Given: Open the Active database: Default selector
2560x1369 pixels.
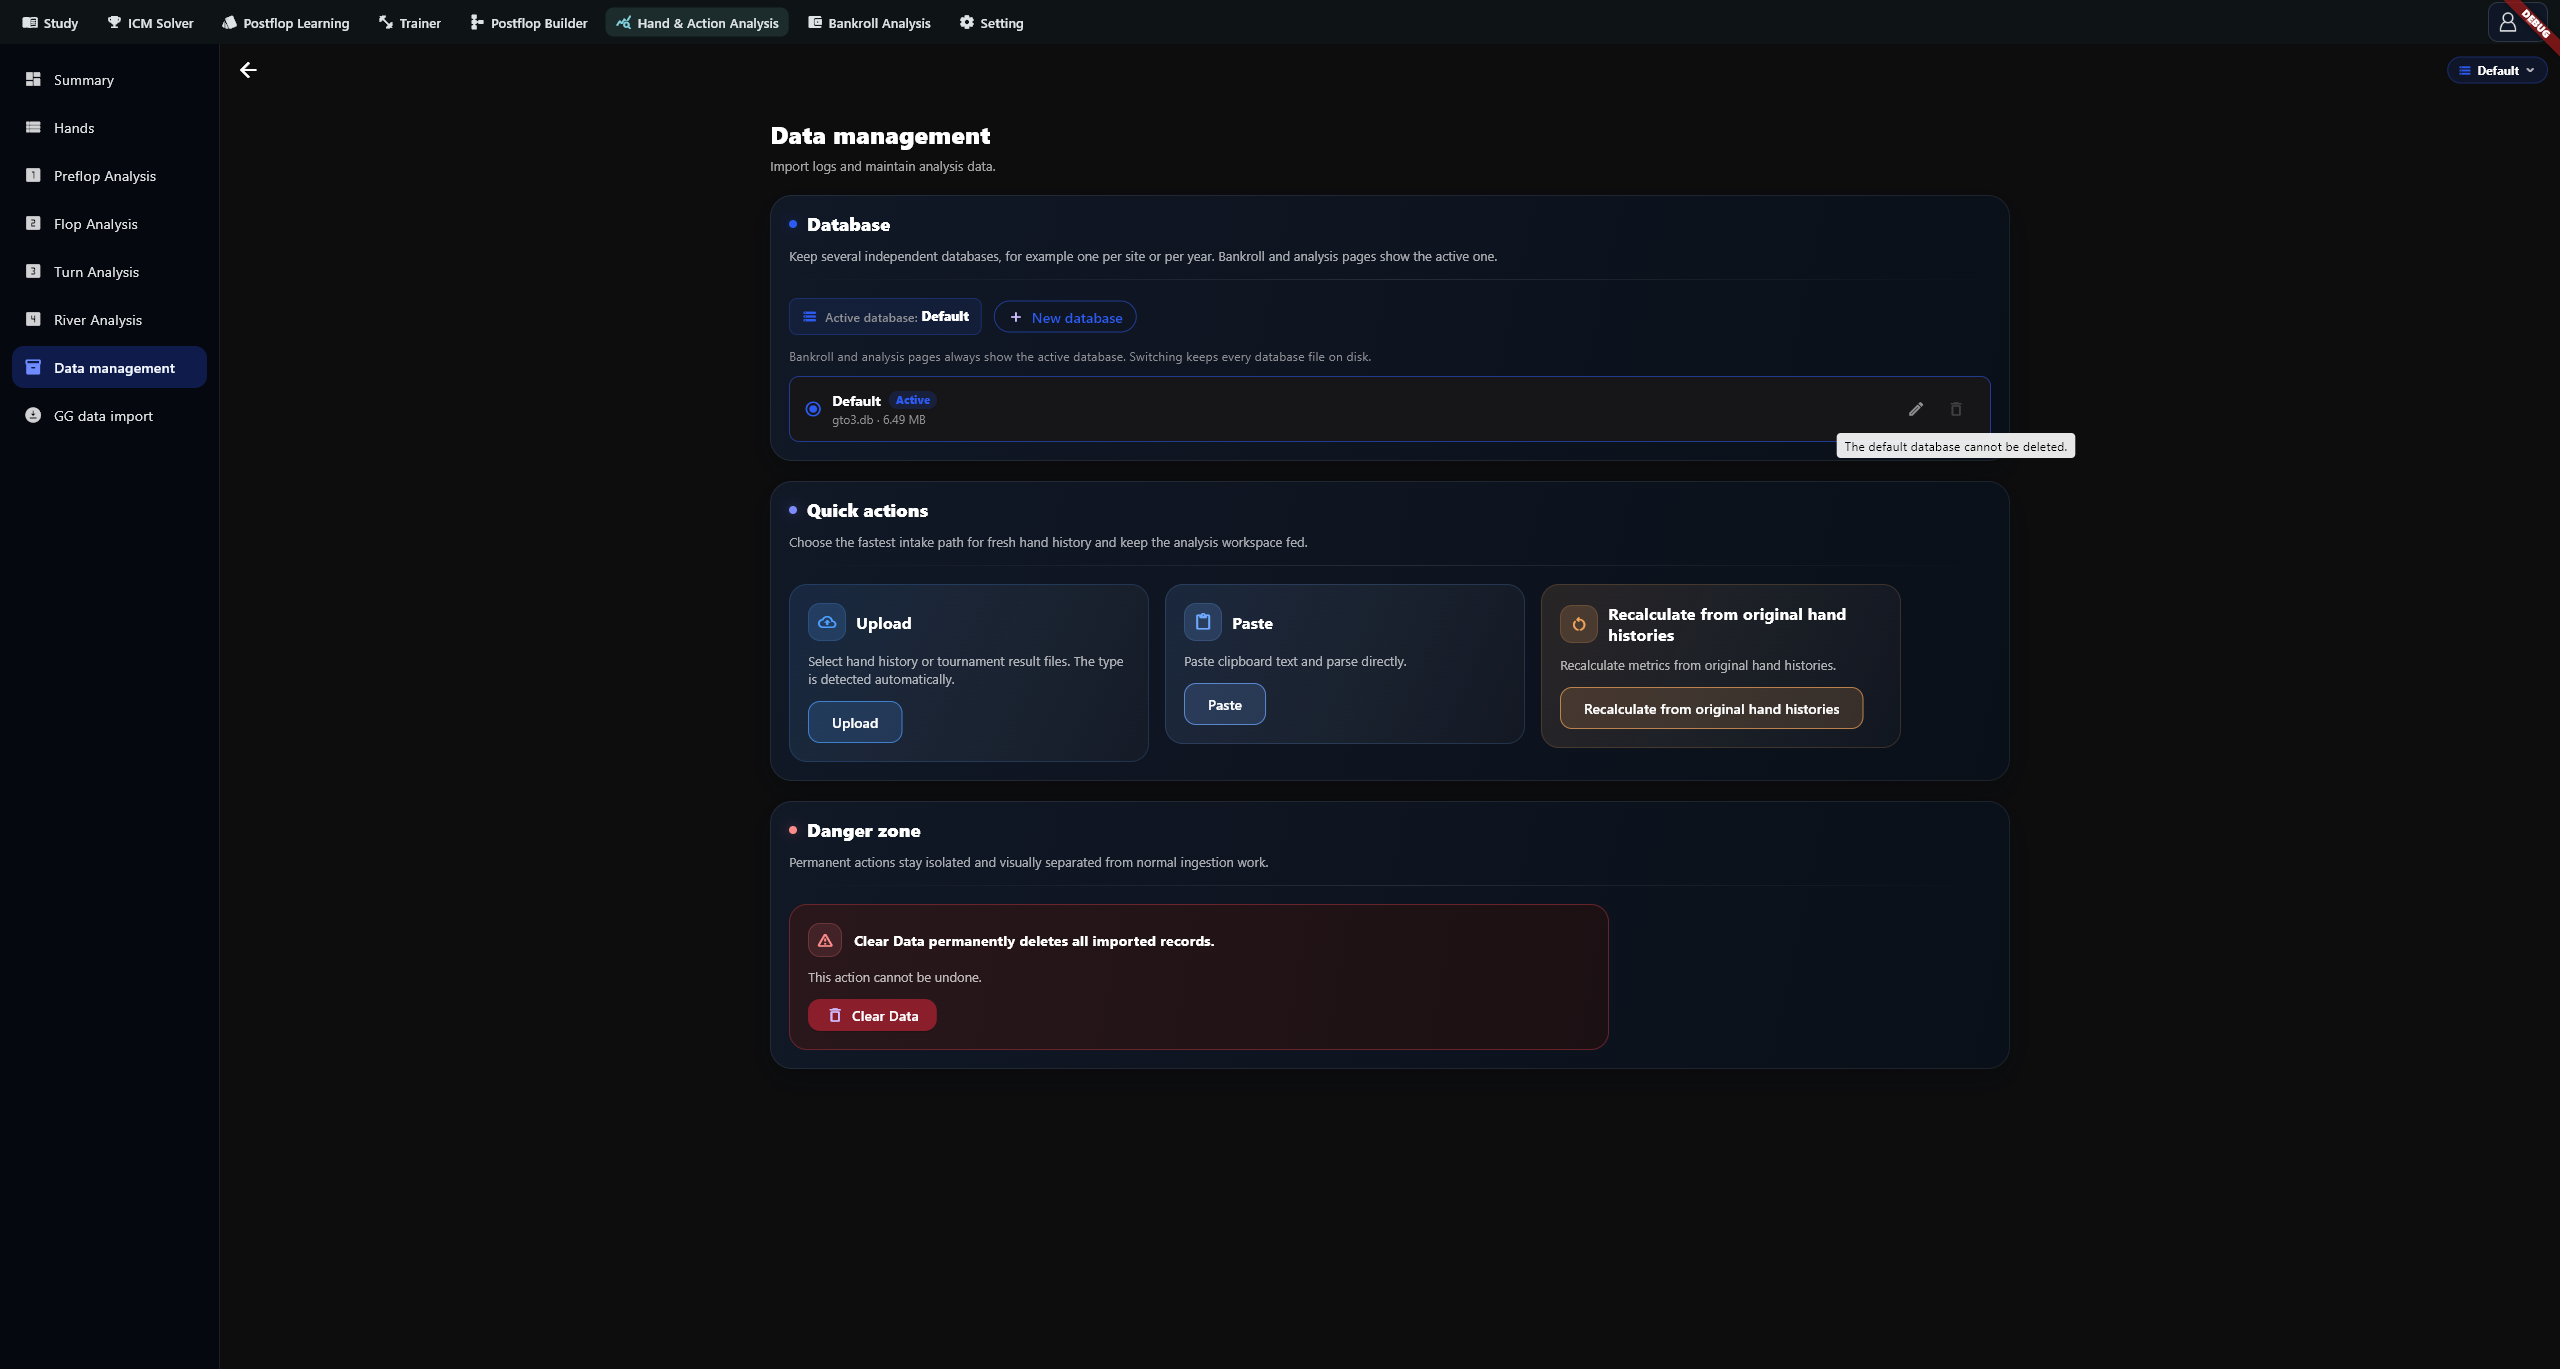Looking at the screenshot, I should 885,317.
